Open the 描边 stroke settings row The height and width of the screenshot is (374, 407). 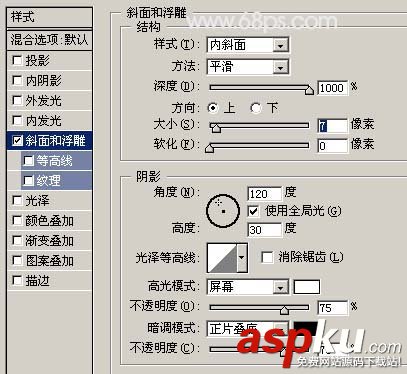point(49,281)
